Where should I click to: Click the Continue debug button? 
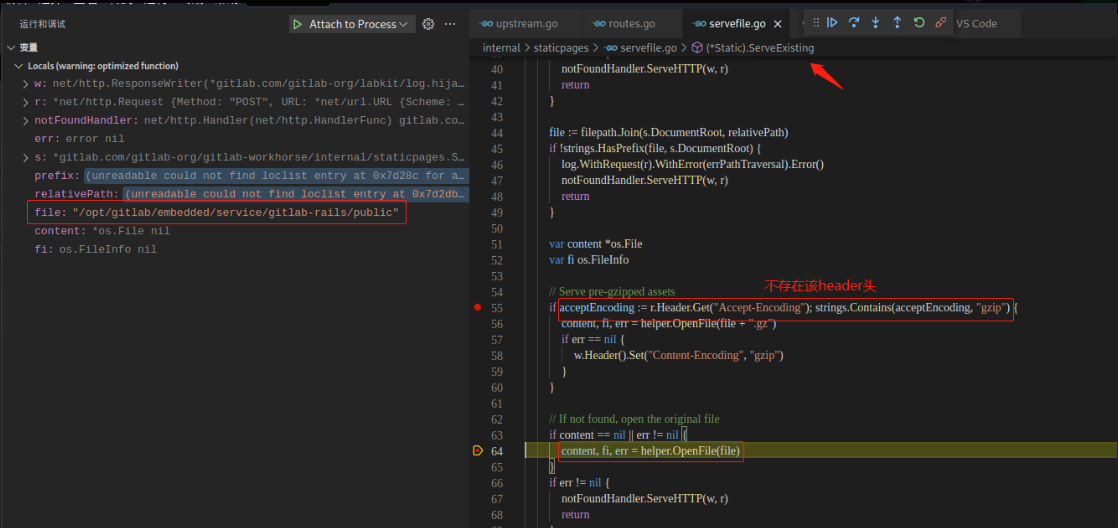[831, 23]
